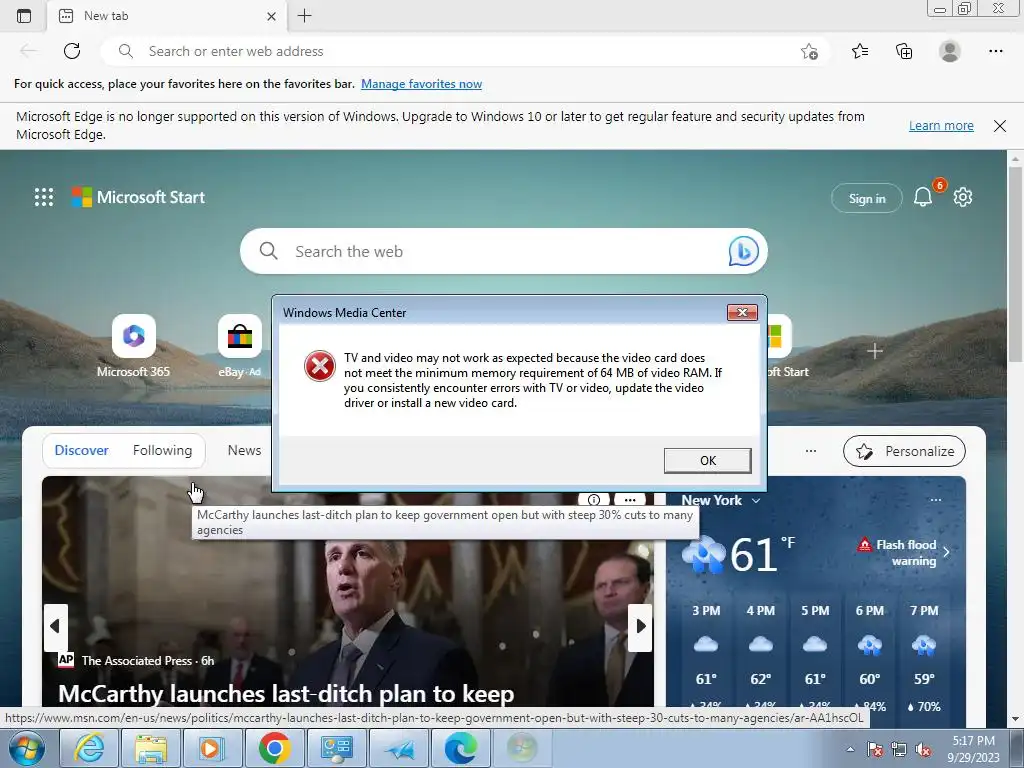Open more options on McCarthy story card
The image size is (1024, 768).
[x=630, y=500]
